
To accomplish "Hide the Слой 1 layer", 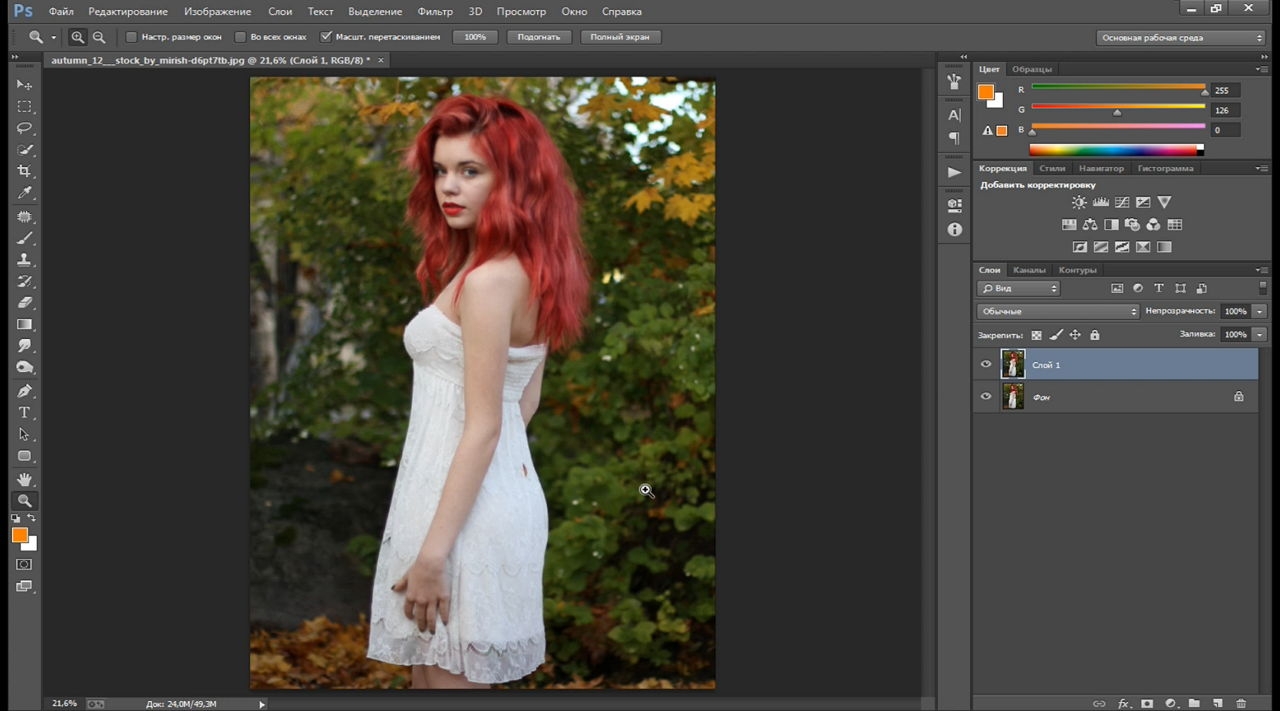I will [986, 364].
